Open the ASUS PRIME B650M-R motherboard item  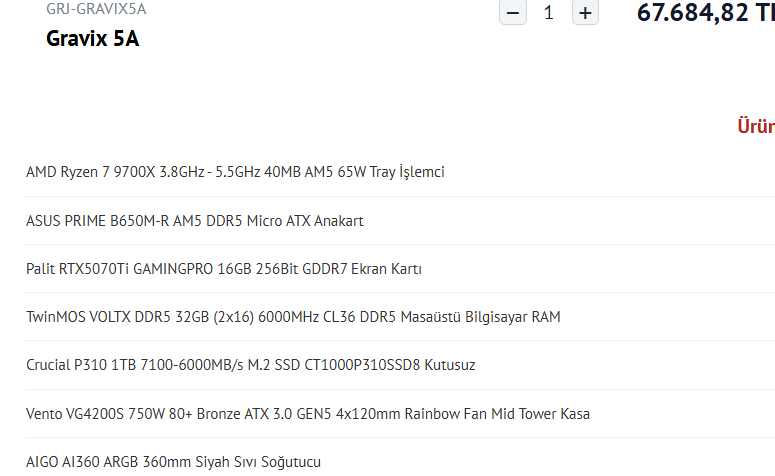pos(195,220)
